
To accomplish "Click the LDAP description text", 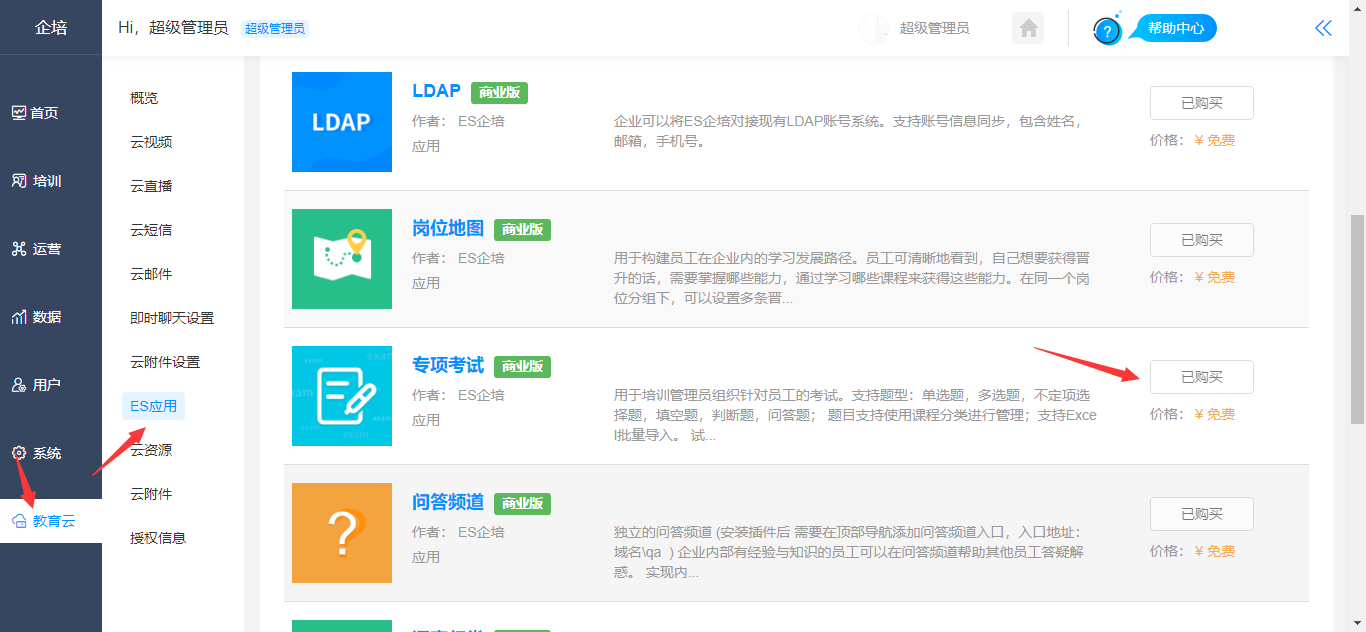I will (x=848, y=131).
